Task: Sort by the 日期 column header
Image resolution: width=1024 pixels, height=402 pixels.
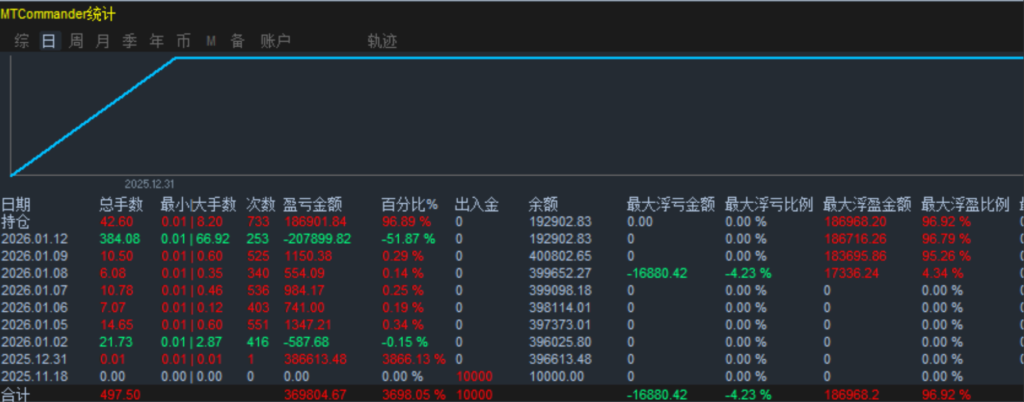Action: (x=17, y=205)
